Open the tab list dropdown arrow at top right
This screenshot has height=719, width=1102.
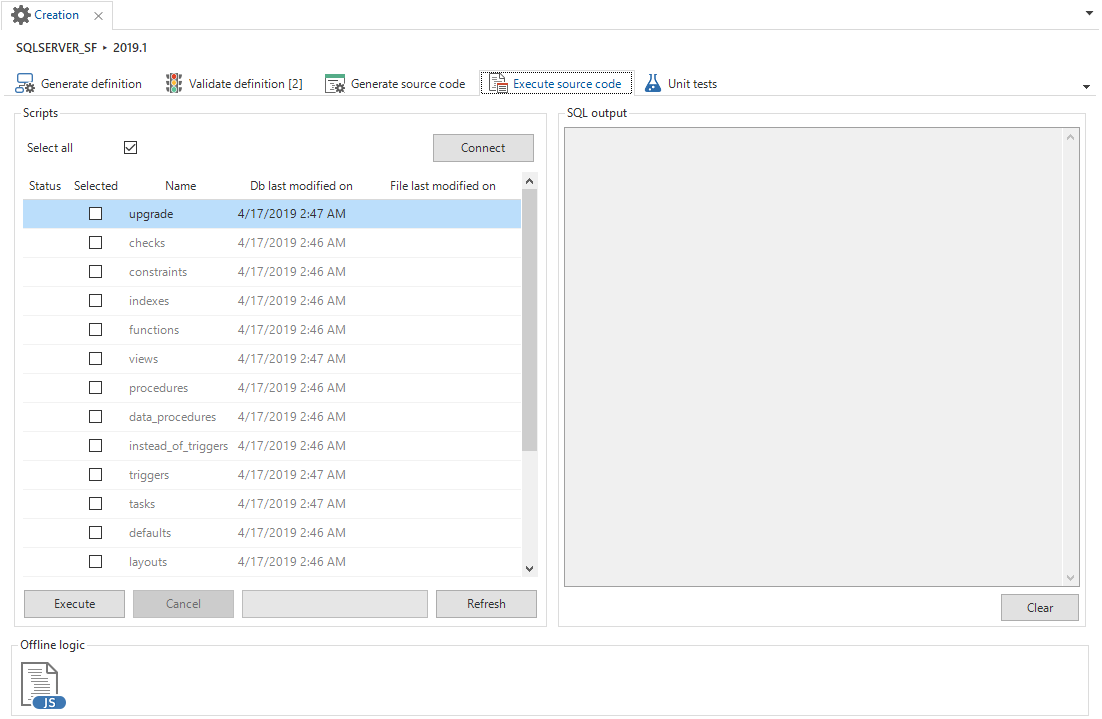tap(1089, 14)
